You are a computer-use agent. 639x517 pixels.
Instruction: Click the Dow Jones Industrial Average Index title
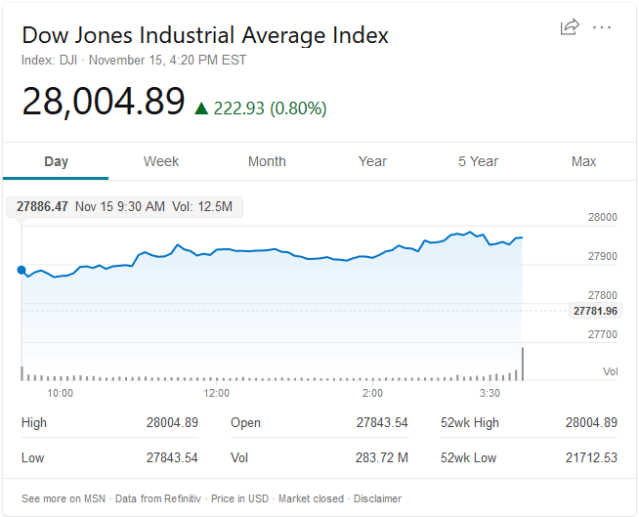[x=205, y=35]
